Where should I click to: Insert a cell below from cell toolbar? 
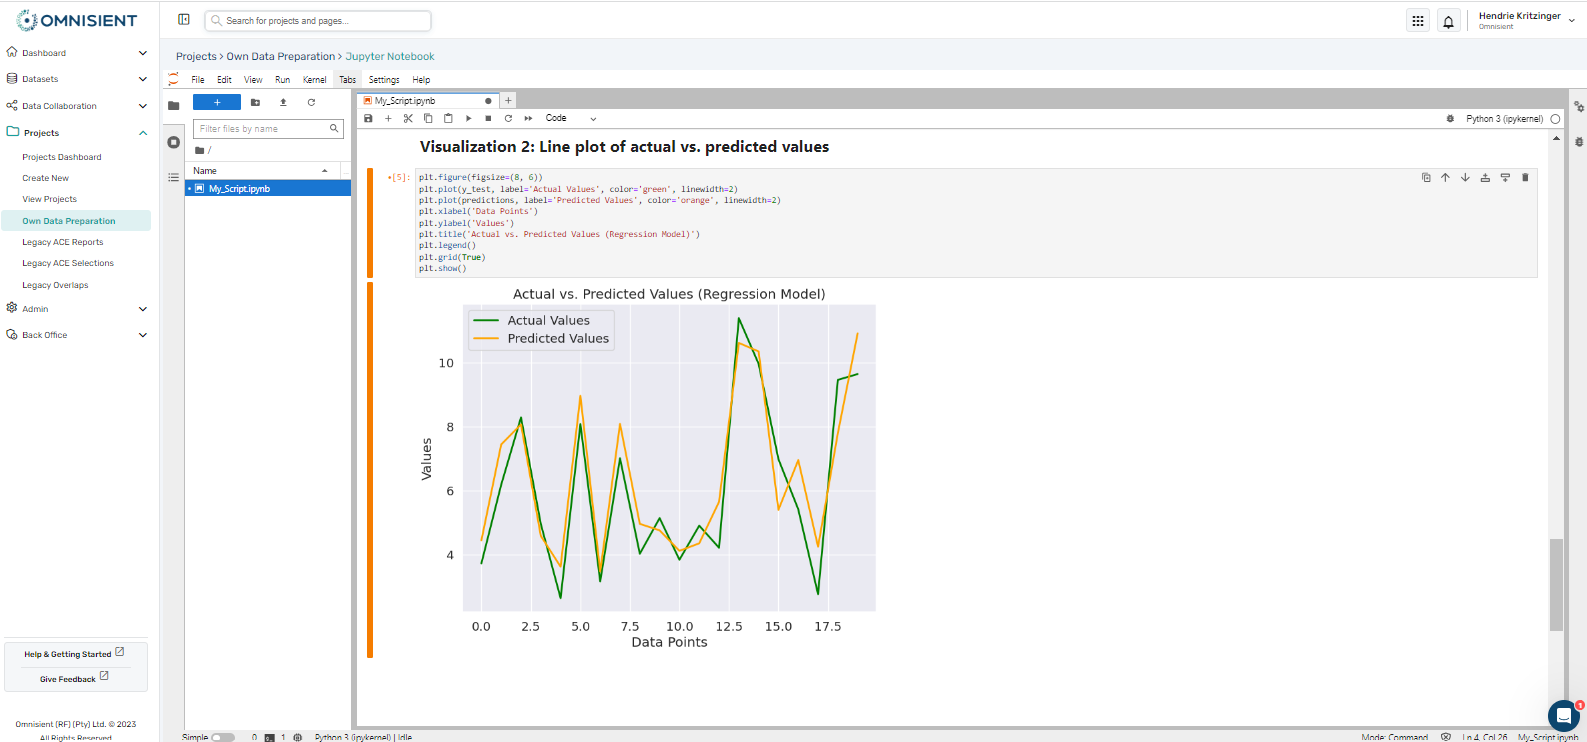point(1505,177)
